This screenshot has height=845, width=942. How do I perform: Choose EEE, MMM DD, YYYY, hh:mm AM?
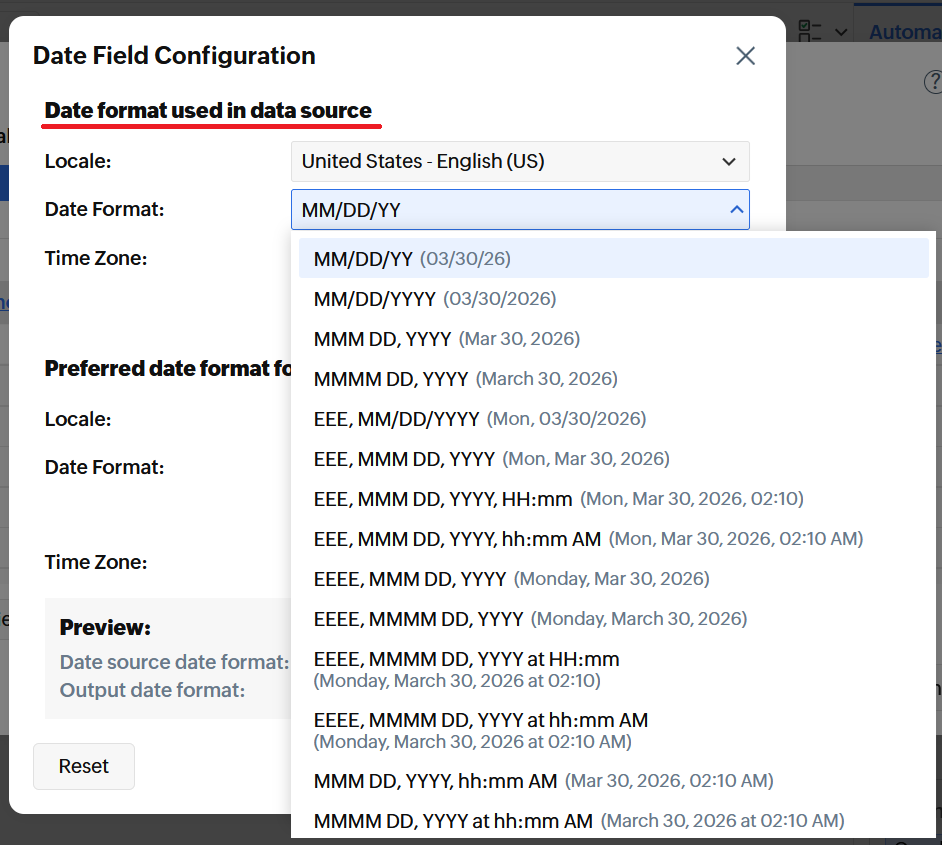457,539
